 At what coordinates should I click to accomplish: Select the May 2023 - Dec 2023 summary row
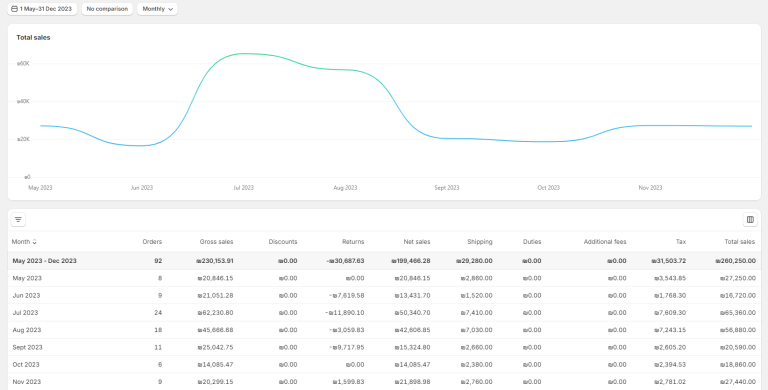(384, 261)
